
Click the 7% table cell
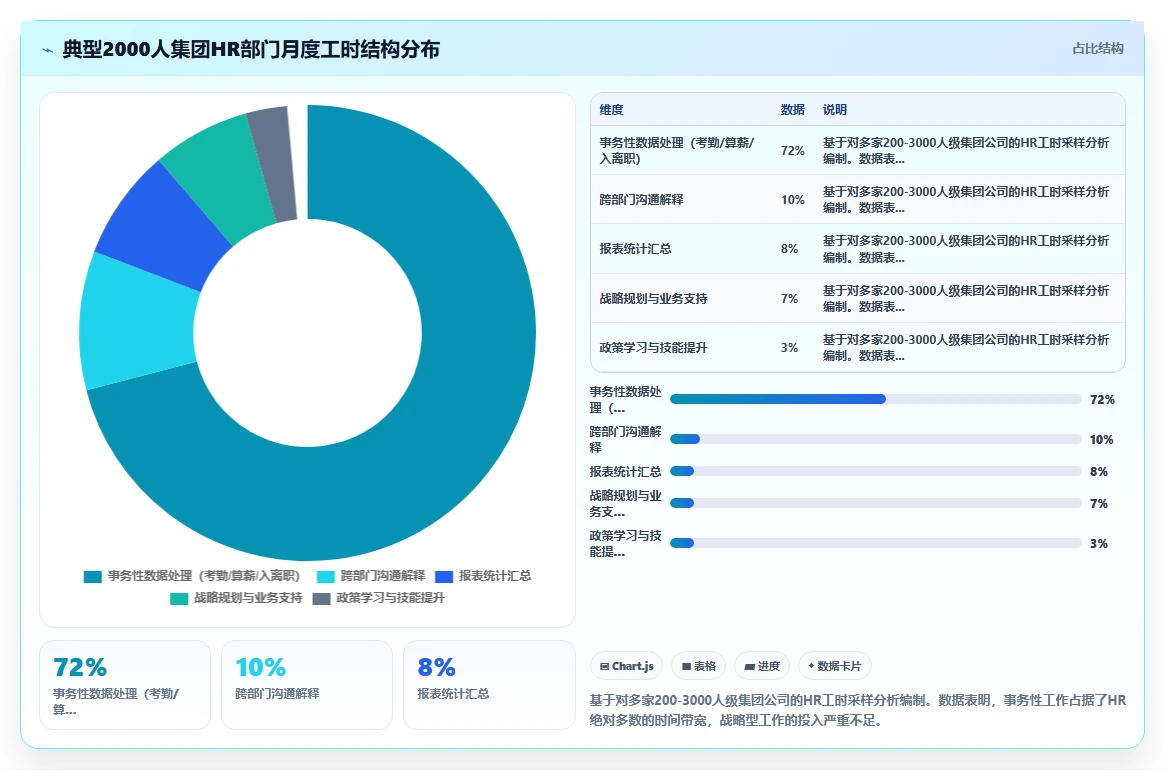(789, 298)
